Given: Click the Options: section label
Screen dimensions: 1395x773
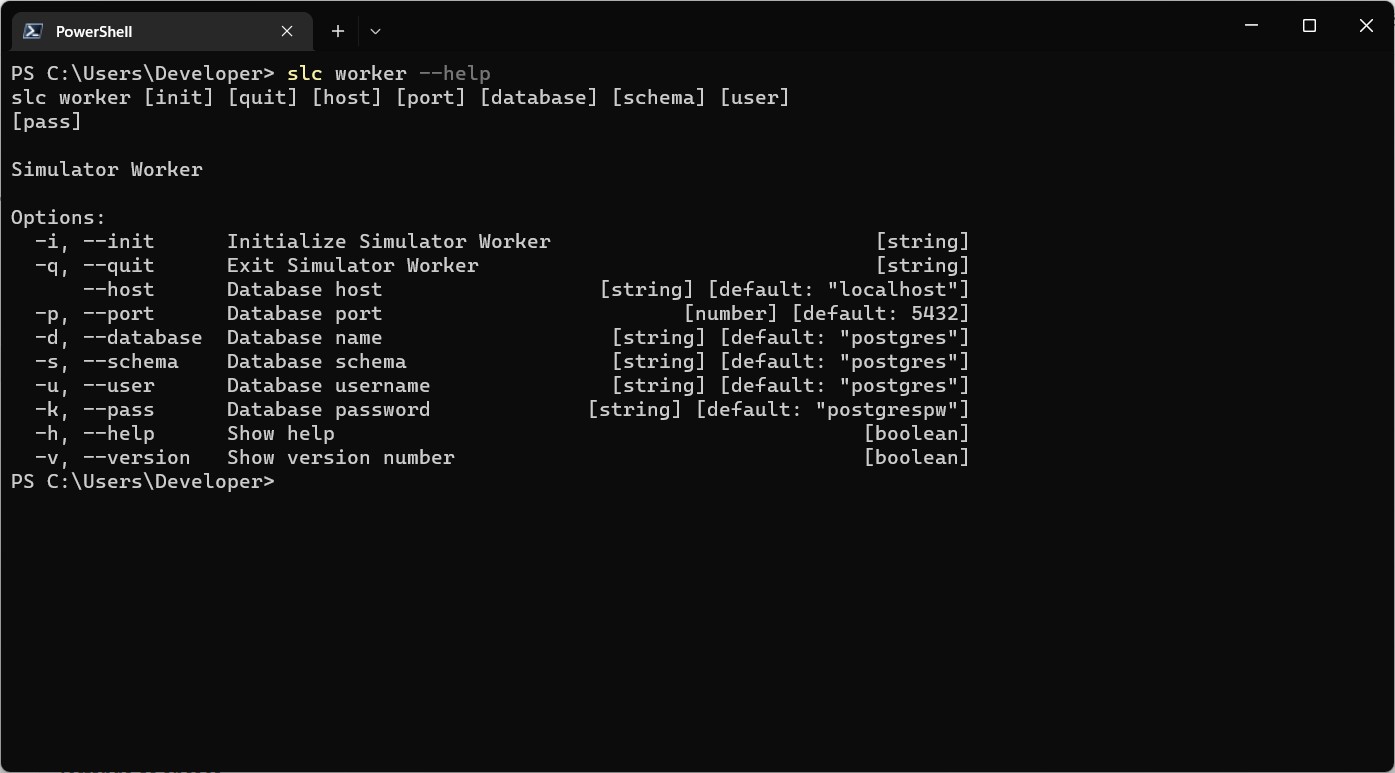Looking at the screenshot, I should pyautogui.click(x=58, y=217).
